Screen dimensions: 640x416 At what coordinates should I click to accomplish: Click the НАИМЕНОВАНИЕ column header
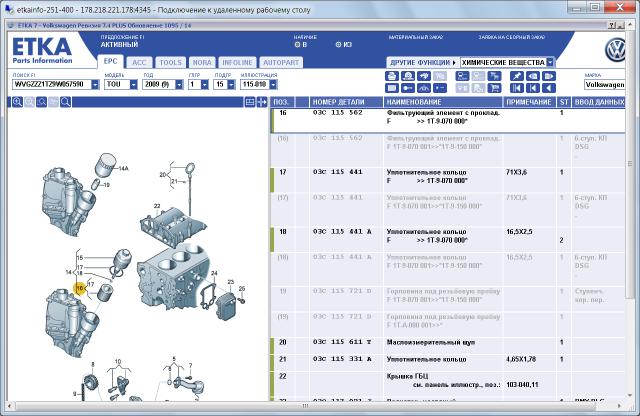tap(443, 102)
